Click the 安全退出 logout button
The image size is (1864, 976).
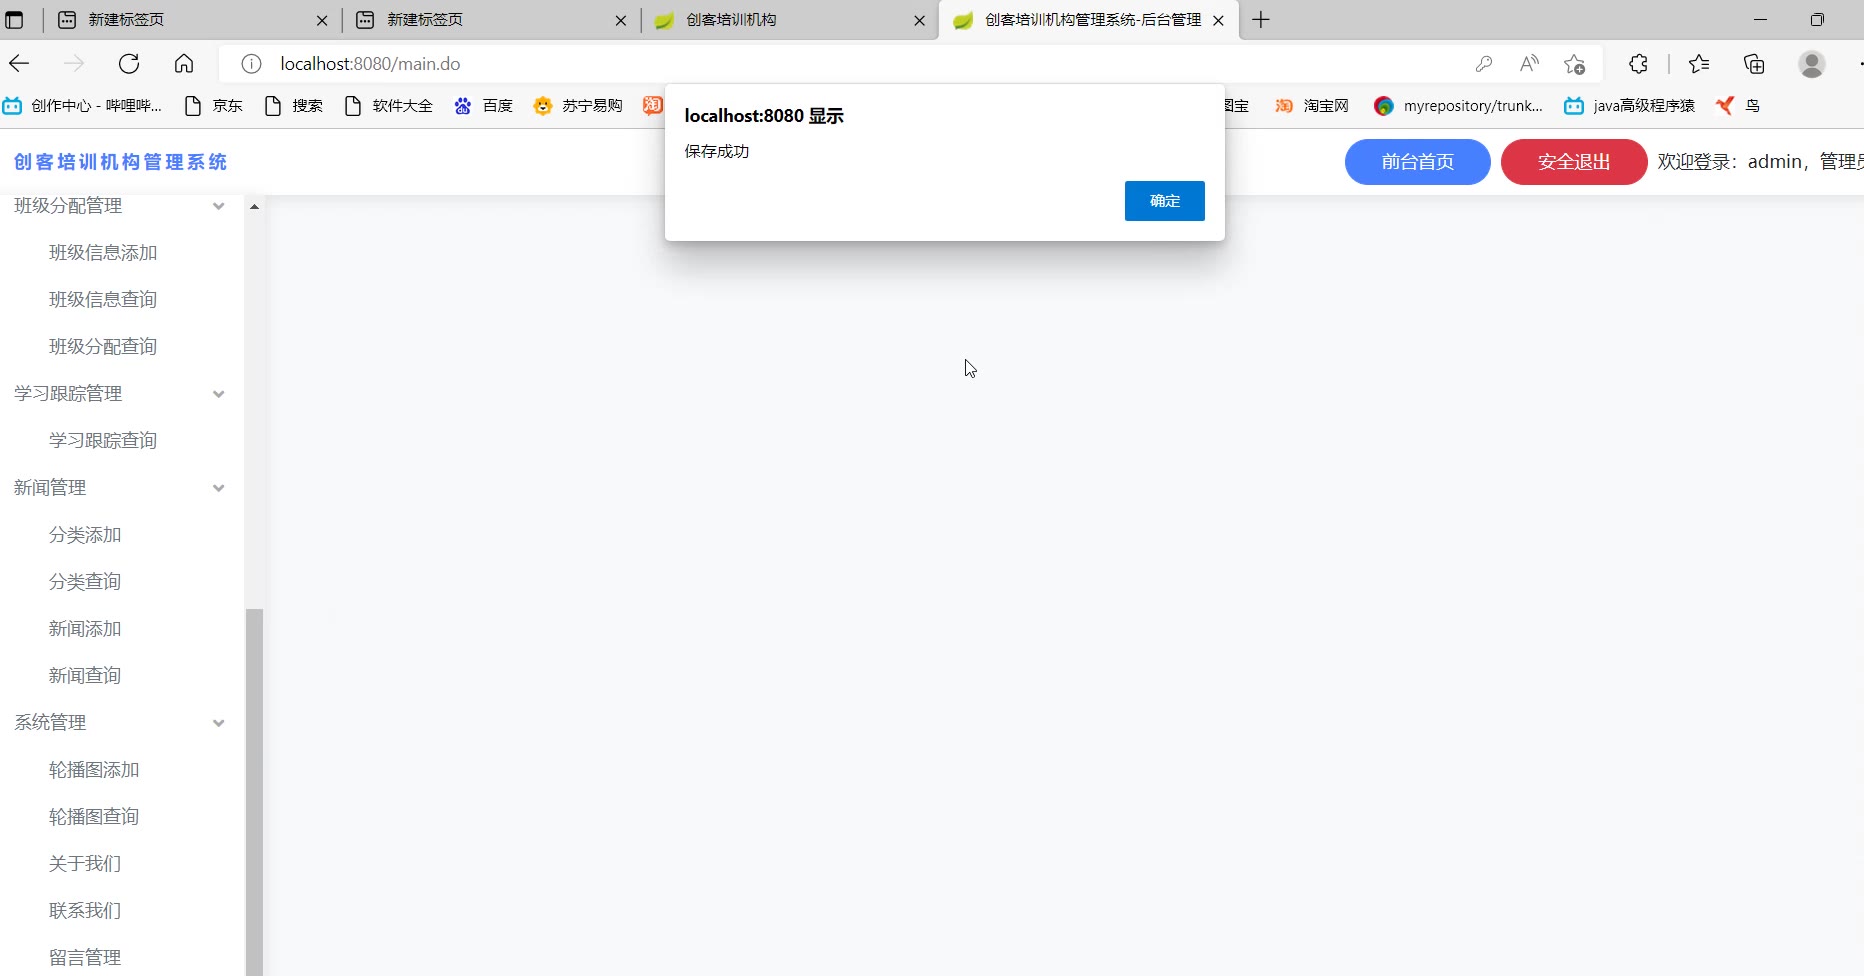1574,162
